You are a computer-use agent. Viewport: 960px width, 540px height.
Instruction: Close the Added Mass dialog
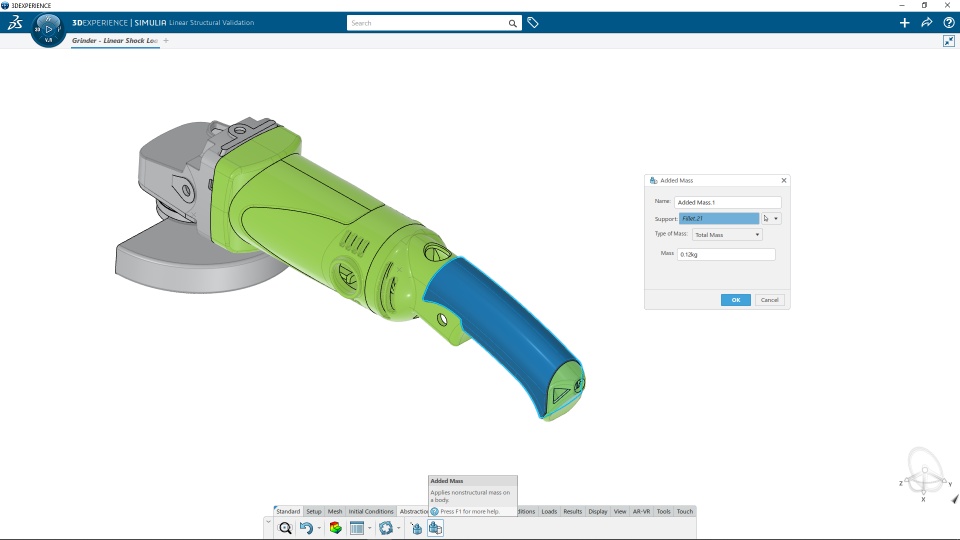tap(784, 181)
